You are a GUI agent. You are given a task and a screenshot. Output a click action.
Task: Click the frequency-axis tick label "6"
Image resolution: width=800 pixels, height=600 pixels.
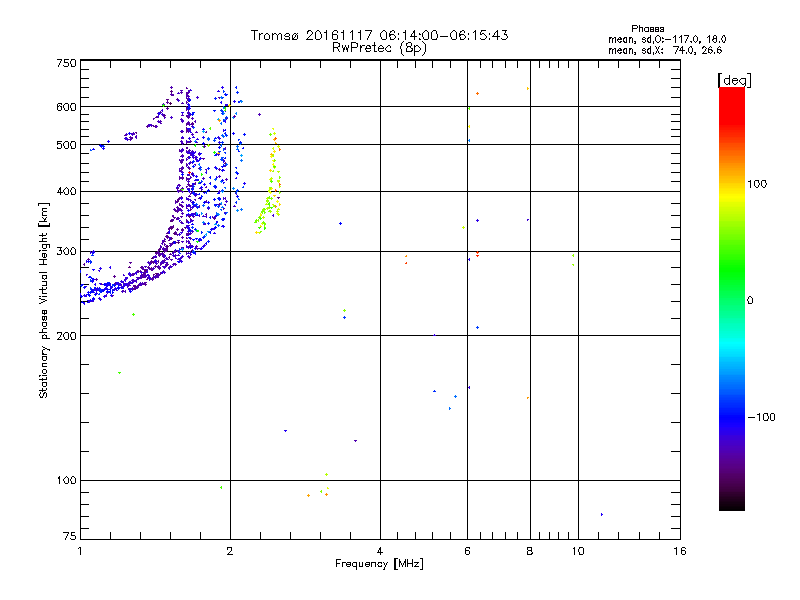point(467,551)
